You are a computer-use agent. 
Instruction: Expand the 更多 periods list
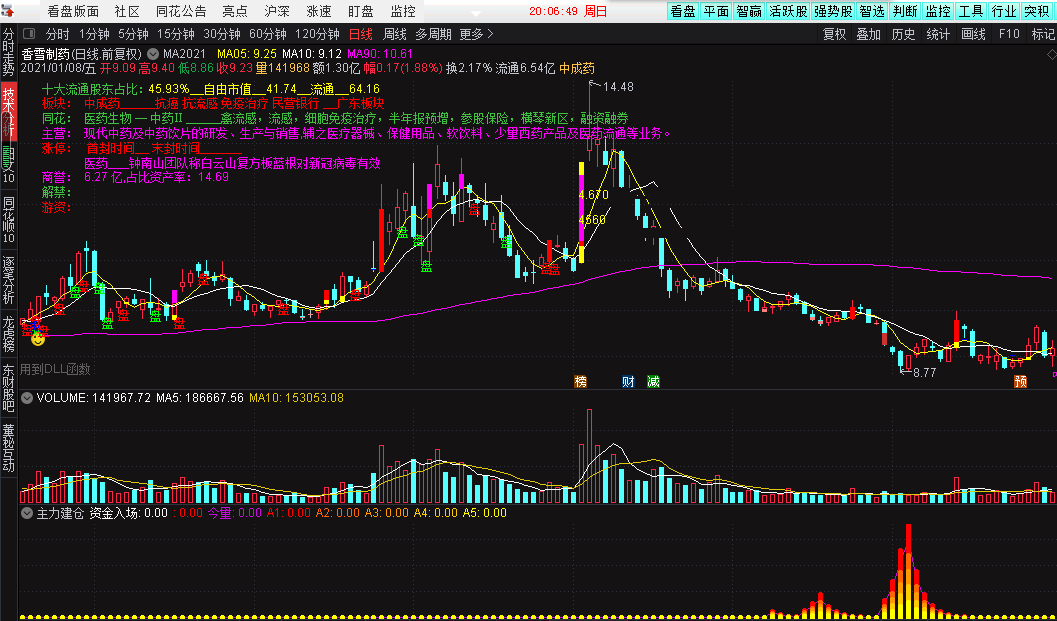pos(477,34)
